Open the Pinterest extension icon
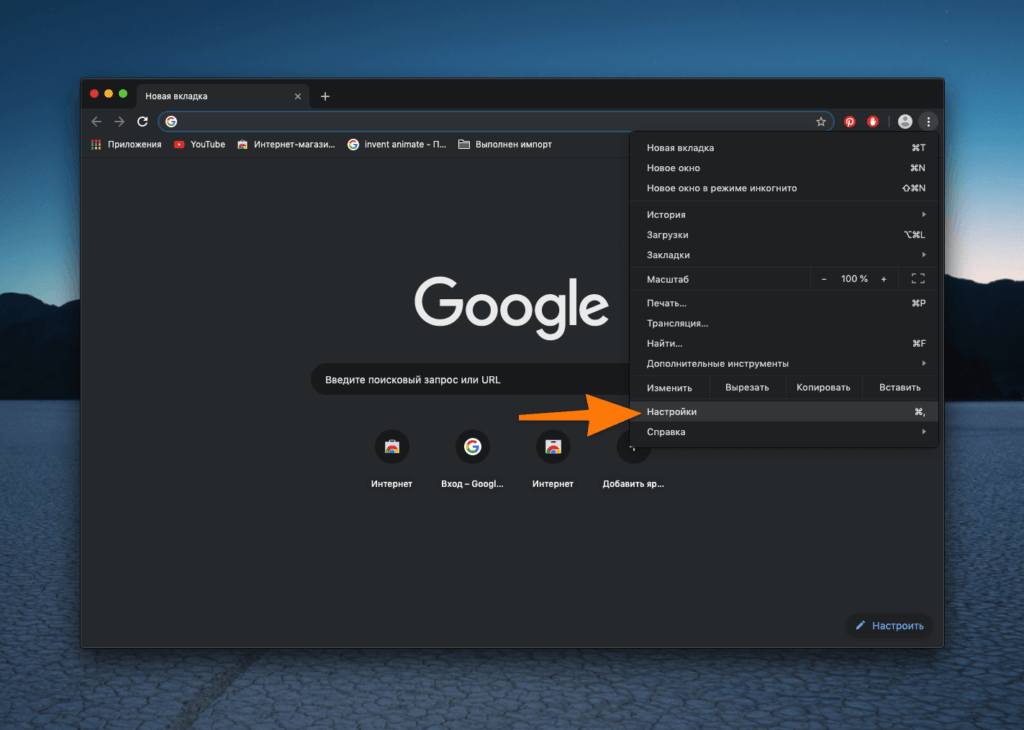Image resolution: width=1024 pixels, height=730 pixels. pyautogui.click(x=850, y=121)
